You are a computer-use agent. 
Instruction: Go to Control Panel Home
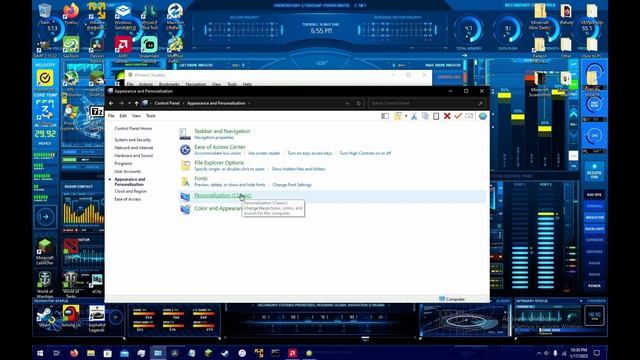pos(133,129)
